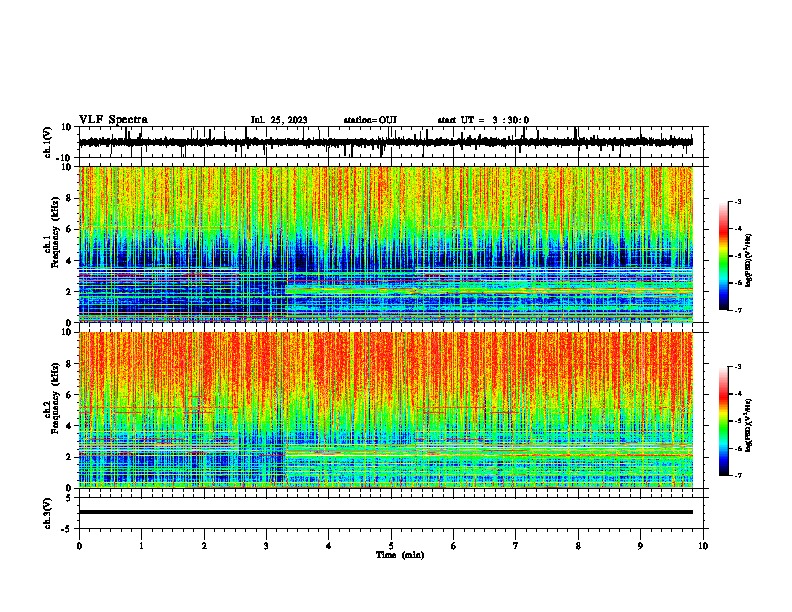Click the ch.2 spectrogram color scale bar

(724, 421)
